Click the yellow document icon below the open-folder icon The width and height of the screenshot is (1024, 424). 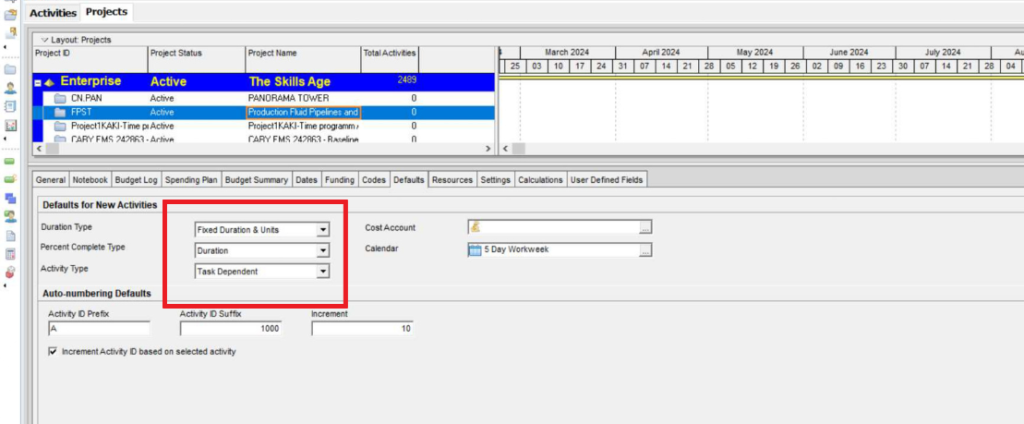click(x=11, y=33)
